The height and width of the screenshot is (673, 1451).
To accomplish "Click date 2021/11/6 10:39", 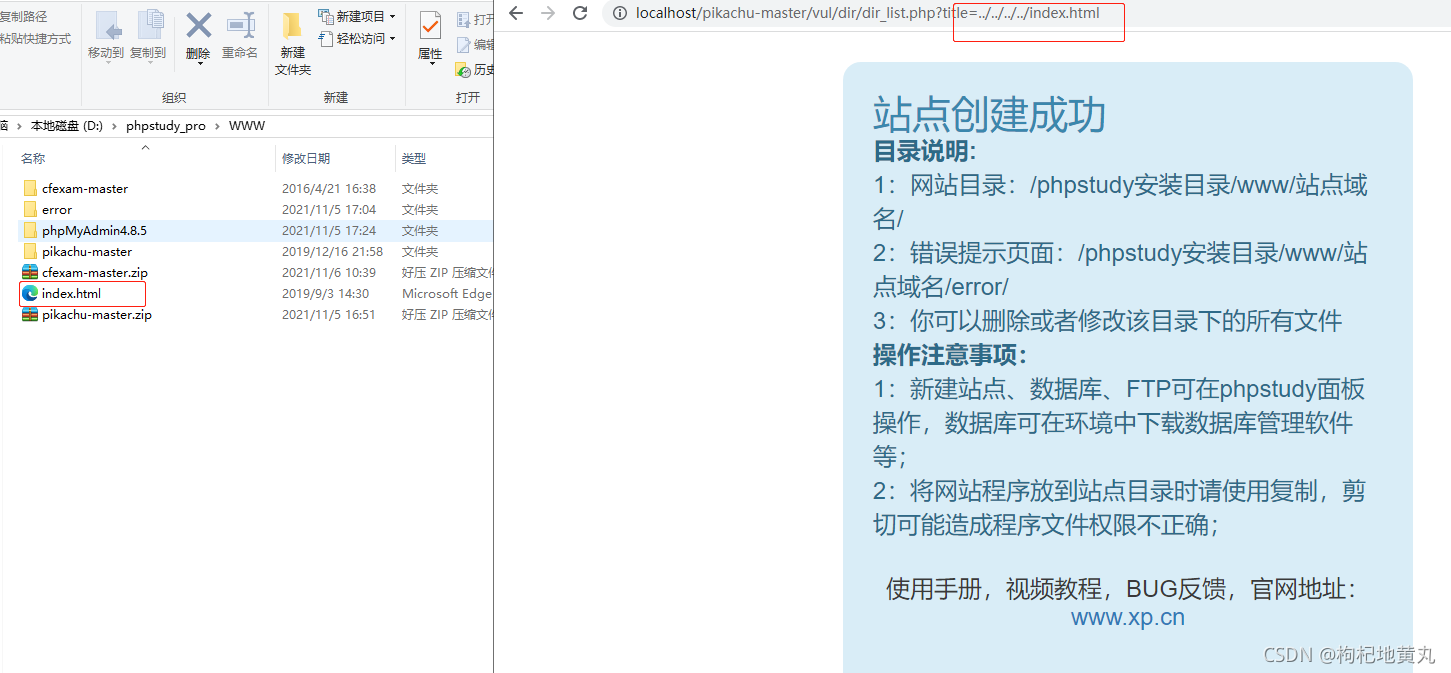I will click(x=329, y=272).
